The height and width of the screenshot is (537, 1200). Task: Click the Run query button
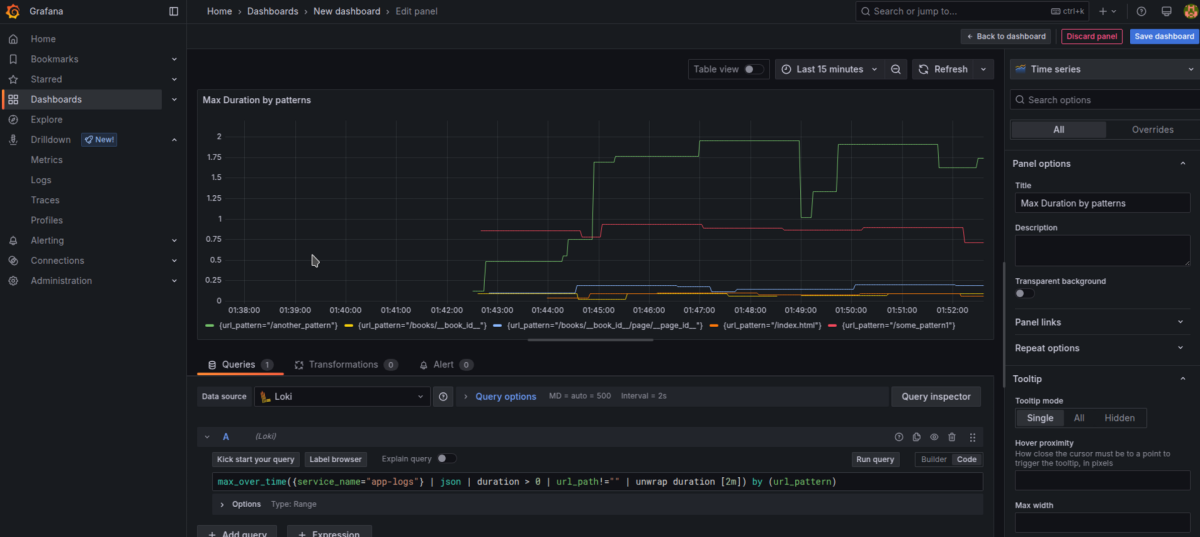[x=875, y=459]
